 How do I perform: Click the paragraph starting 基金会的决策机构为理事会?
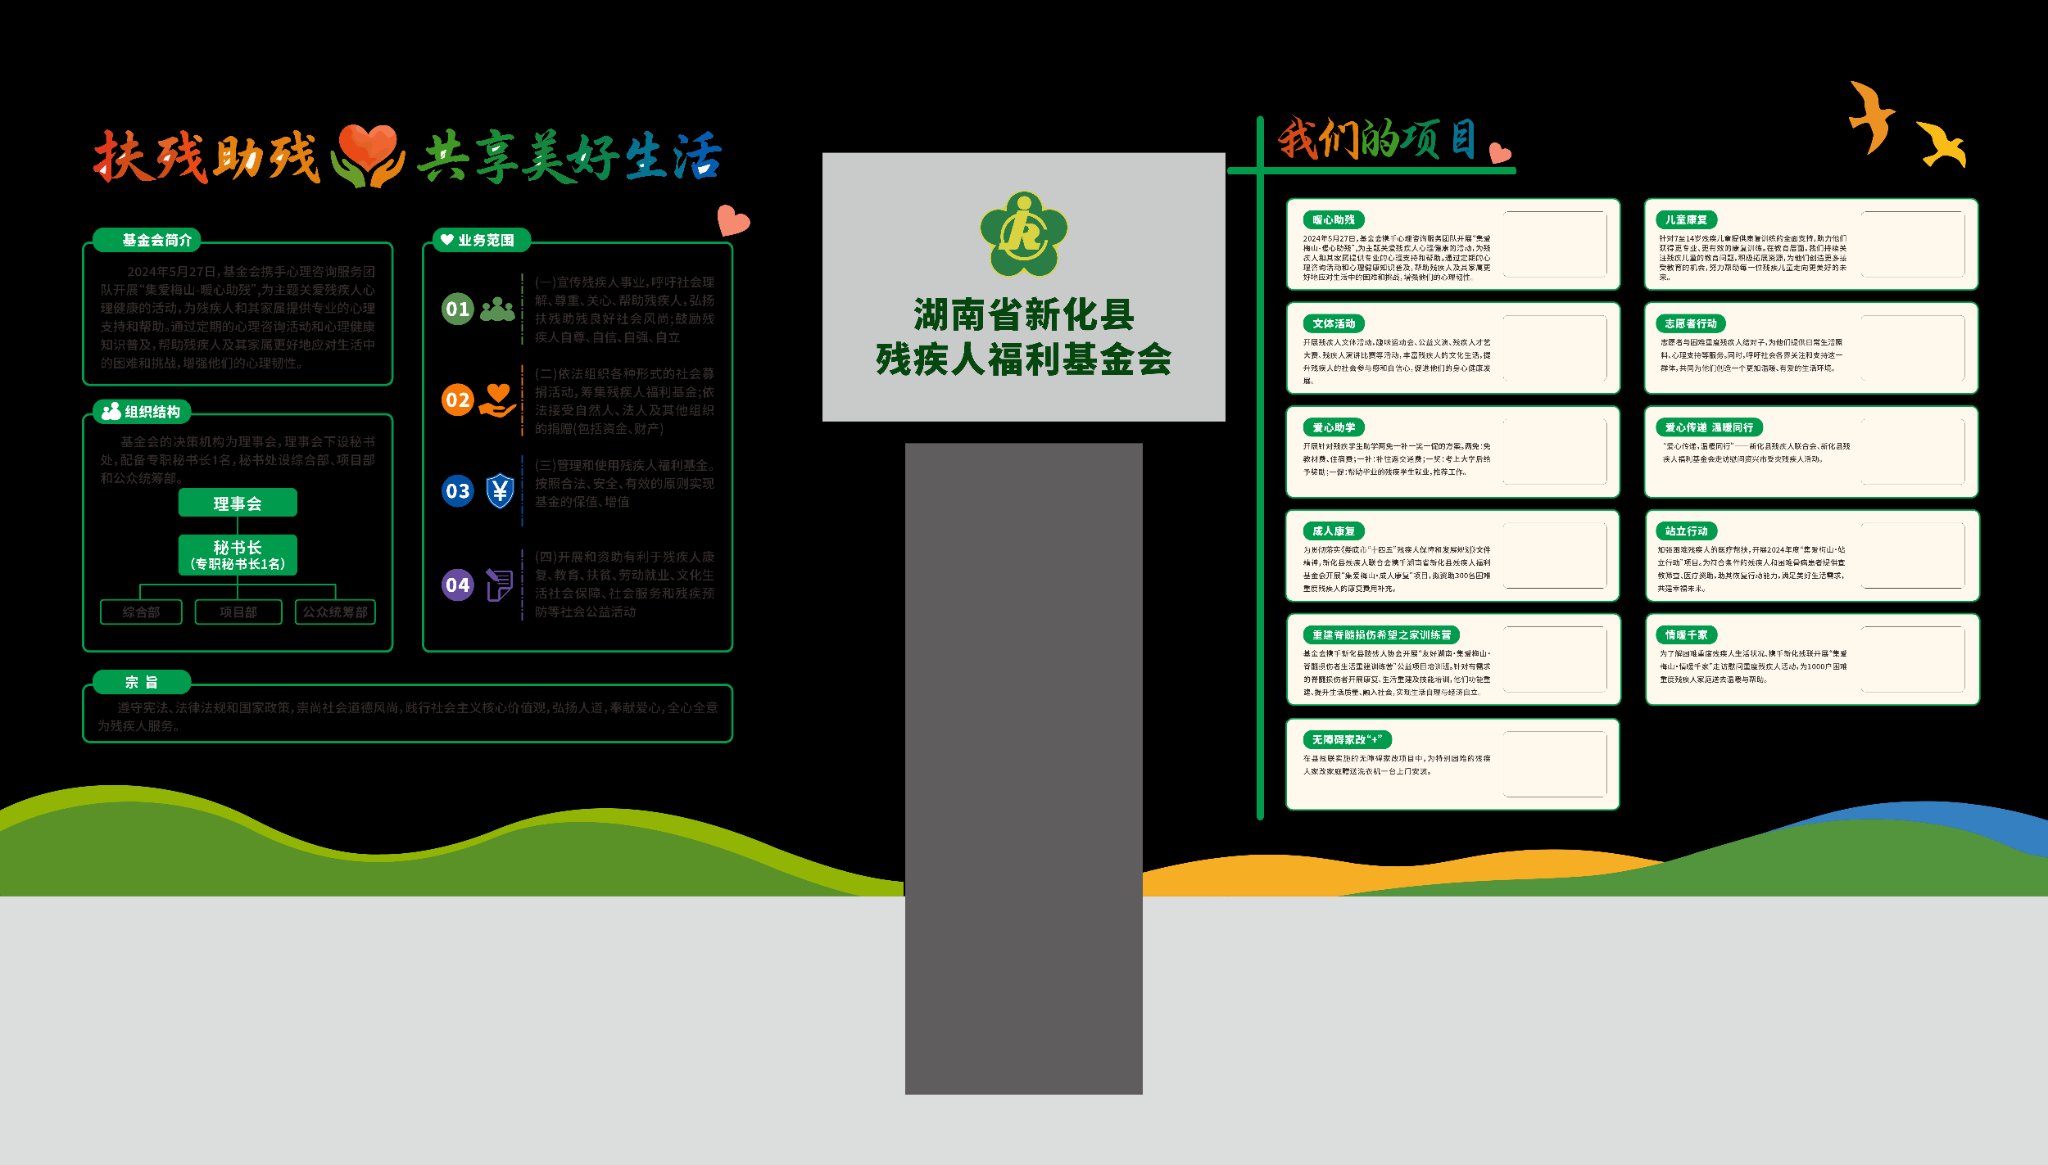(x=238, y=460)
